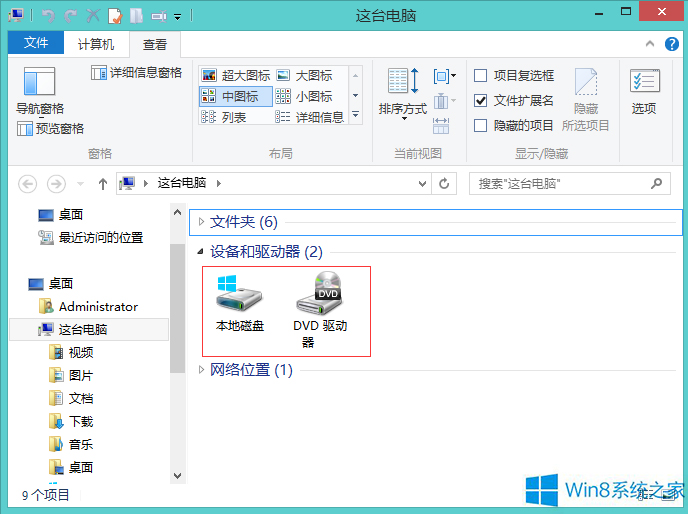Viewport: 688px width, 514px height.
Task: Click the window system icon in title bar
Action: [16, 15]
